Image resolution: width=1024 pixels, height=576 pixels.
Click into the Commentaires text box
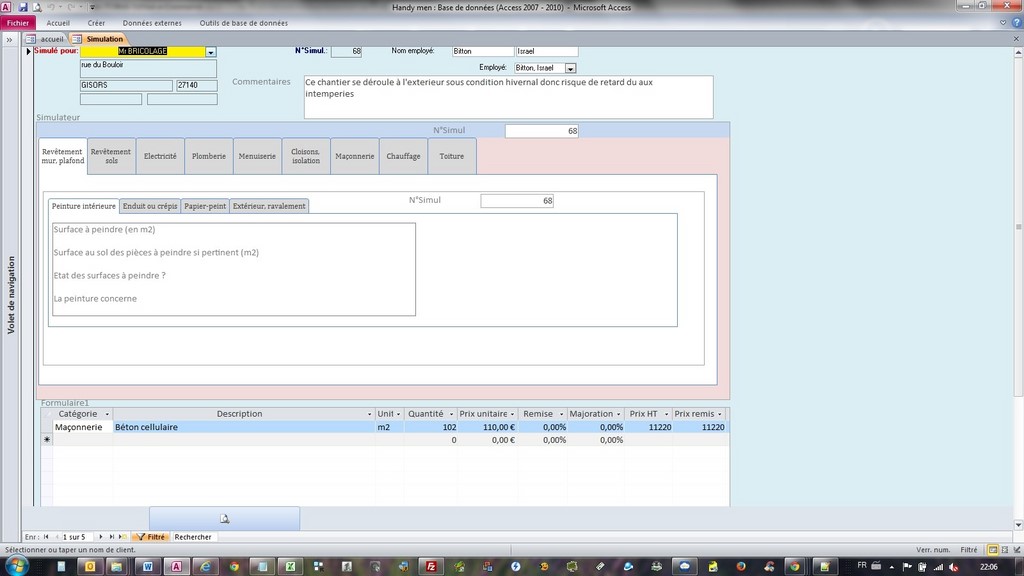click(x=508, y=97)
